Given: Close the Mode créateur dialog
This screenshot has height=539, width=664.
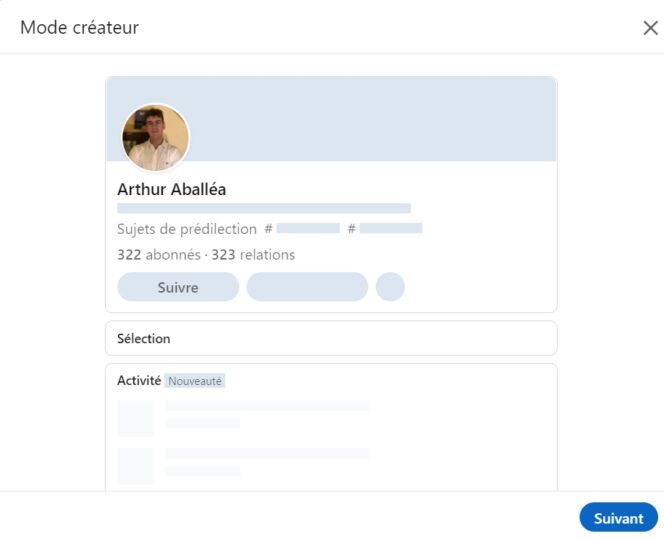Looking at the screenshot, I should pyautogui.click(x=650, y=28).
